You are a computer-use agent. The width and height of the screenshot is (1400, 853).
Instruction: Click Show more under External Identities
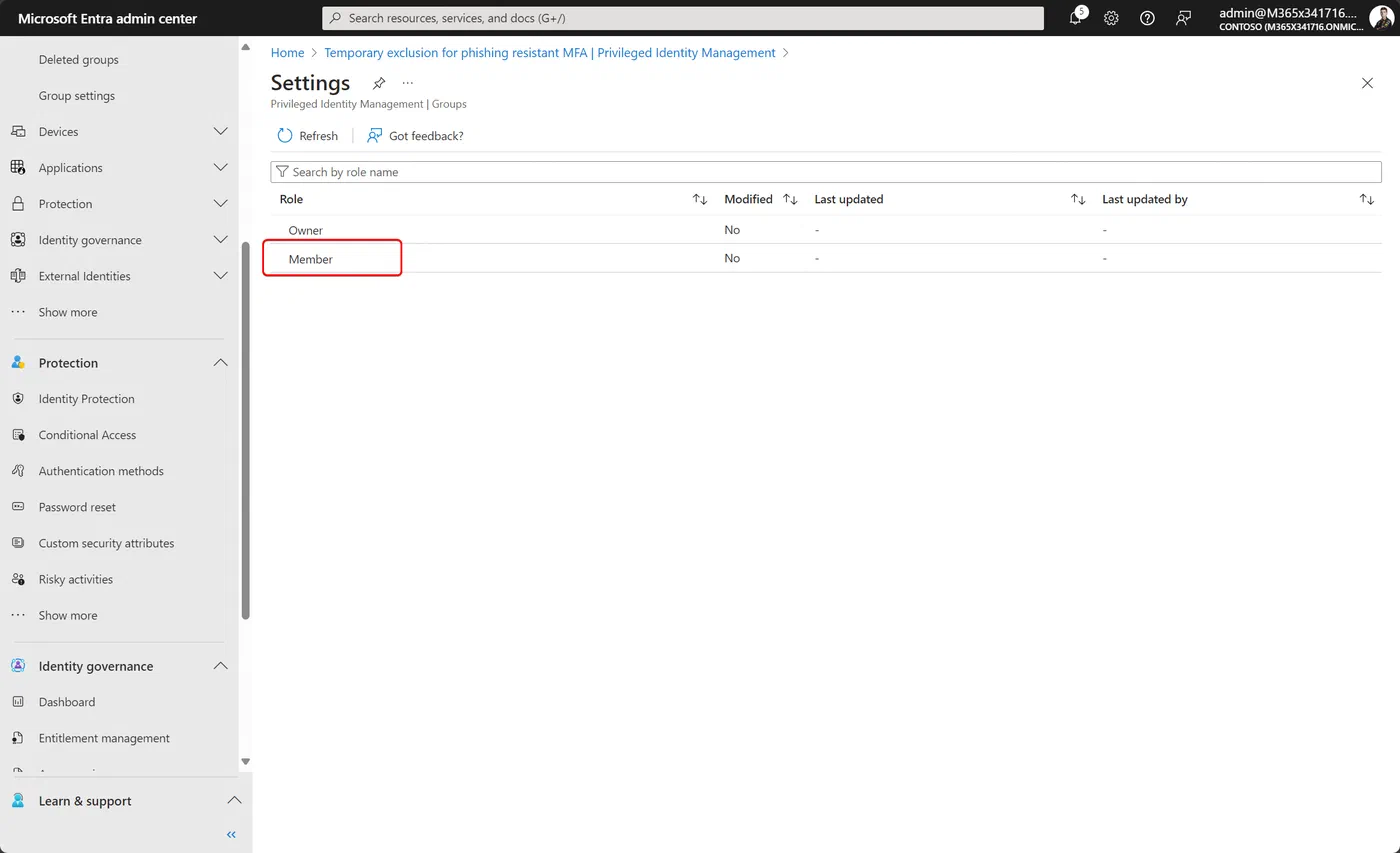[x=68, y=312]
